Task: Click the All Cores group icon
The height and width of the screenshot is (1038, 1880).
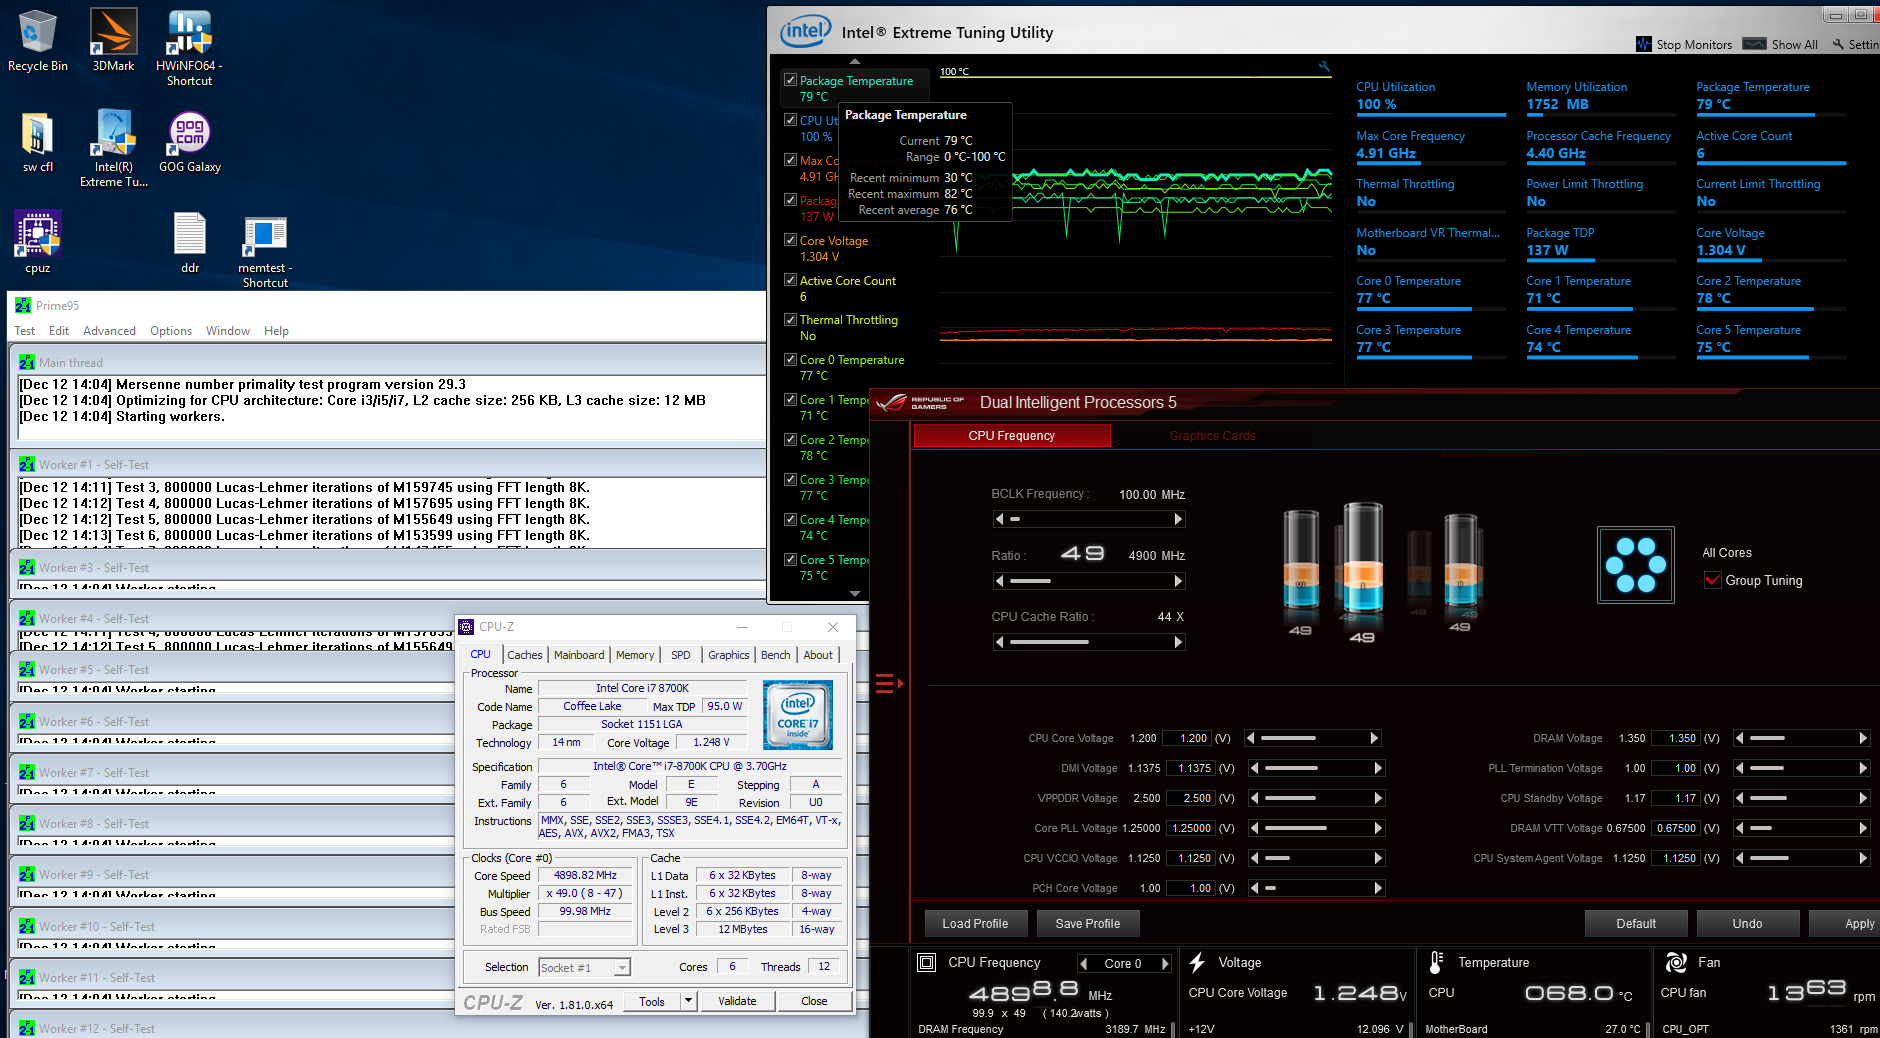Action: point(1635,565)
